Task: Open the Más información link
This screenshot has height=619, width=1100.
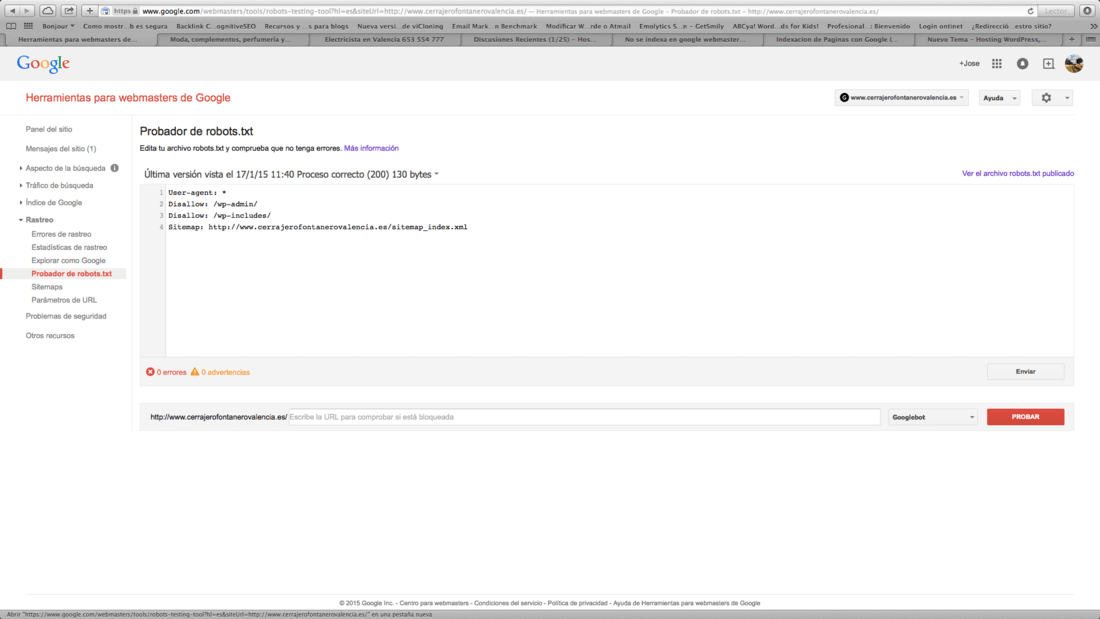Action: pyautogui.click(x=371, y=148)
